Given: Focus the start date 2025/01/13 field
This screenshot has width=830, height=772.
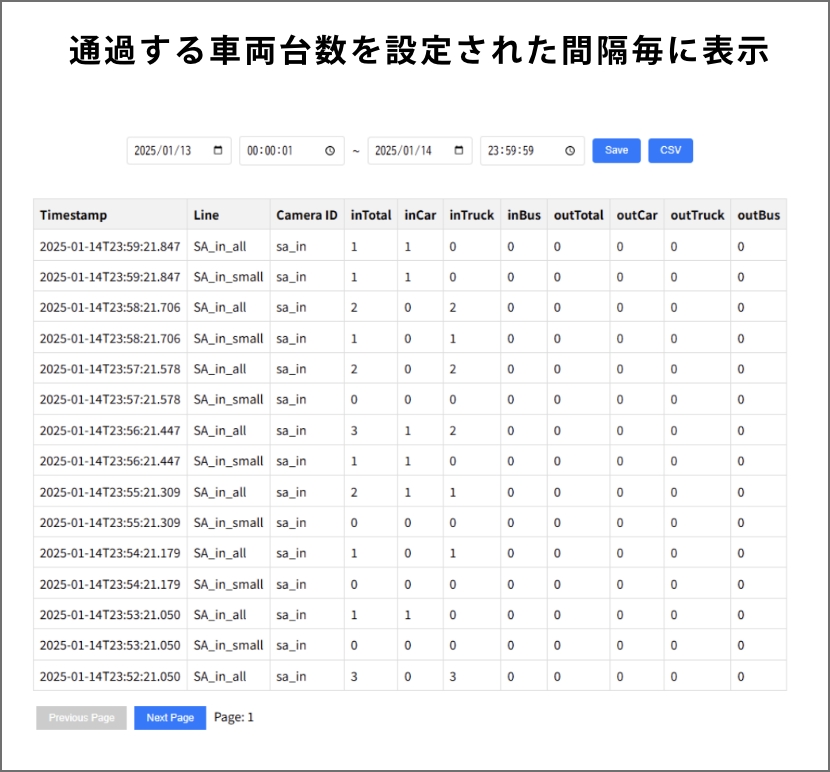Looking at the screenshot, I should pos(165,151).
